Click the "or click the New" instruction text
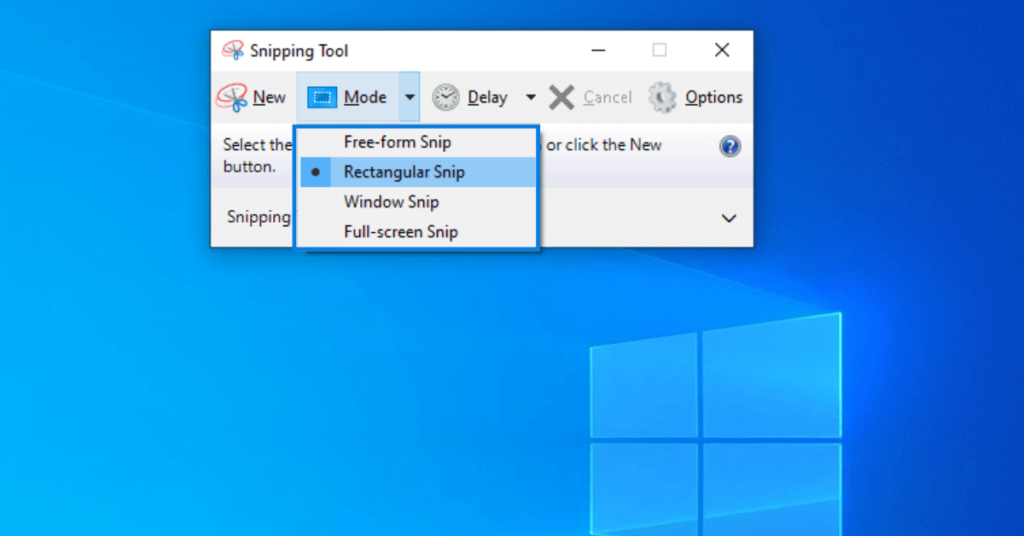The width and height of the screenshot is (1024, 536). point(604,145)
